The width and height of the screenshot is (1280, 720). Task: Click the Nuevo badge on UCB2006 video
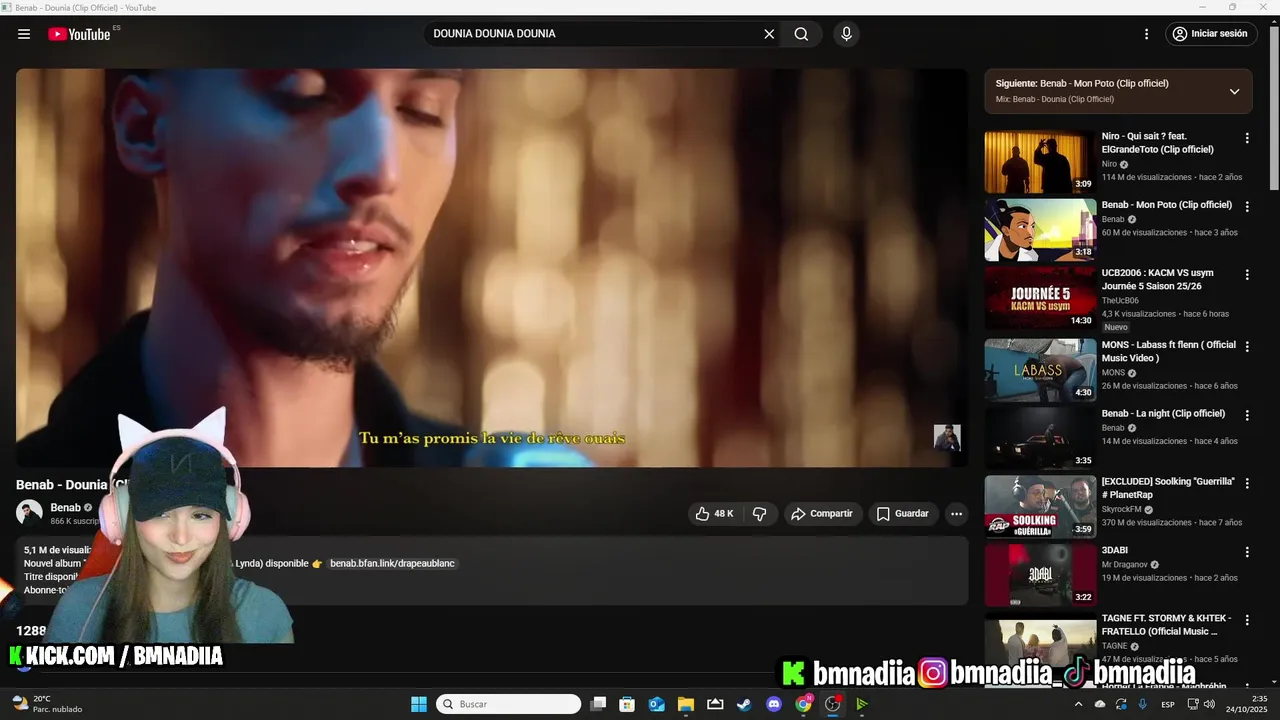pyautogui.click(x=1116, y=327)
